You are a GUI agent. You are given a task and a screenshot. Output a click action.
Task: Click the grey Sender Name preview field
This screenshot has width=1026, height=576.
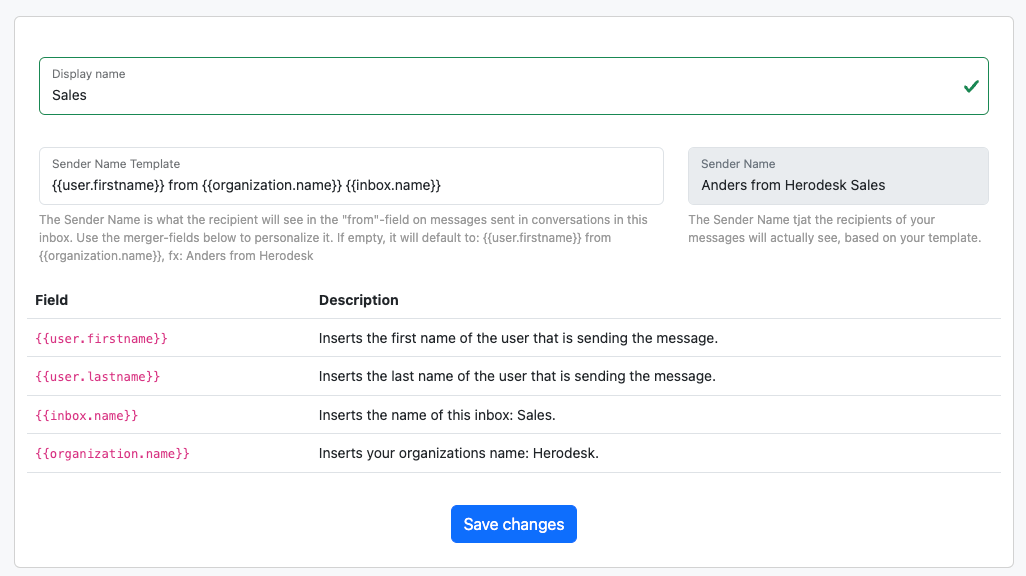tap(837, 185)
